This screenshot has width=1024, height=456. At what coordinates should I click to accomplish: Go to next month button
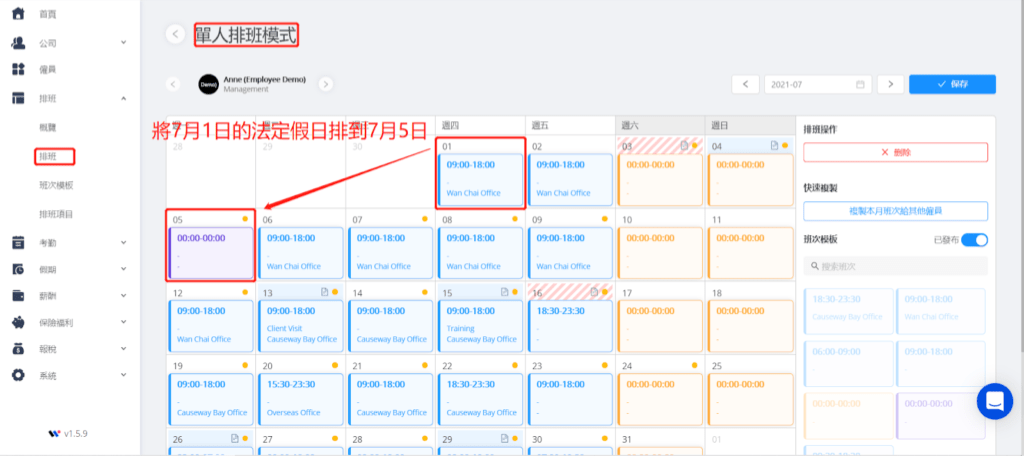click(890, 84)
